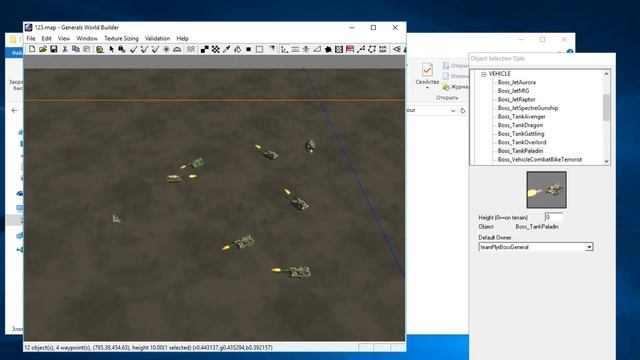The height and width of the screenshot is (360, 640).
Task: Select Boss_JetAurora in the object list
Action: point(517,82)
